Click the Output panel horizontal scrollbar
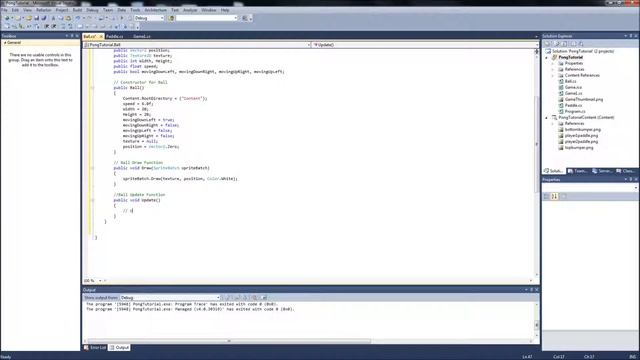 pyautogui.click(x=229, y=341)
